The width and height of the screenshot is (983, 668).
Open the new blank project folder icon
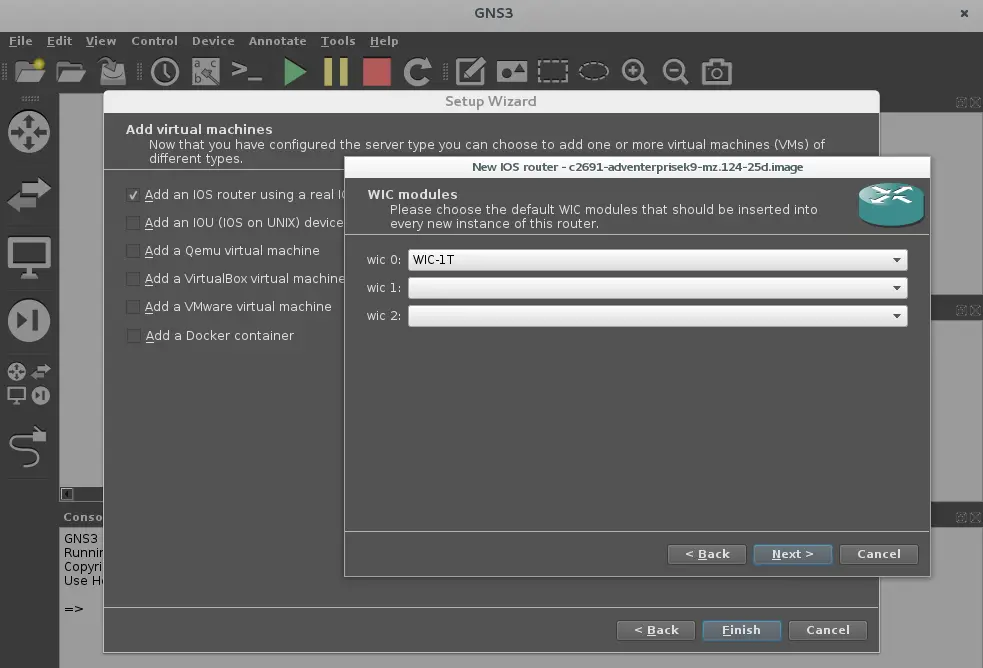click(x=29, y=71)
